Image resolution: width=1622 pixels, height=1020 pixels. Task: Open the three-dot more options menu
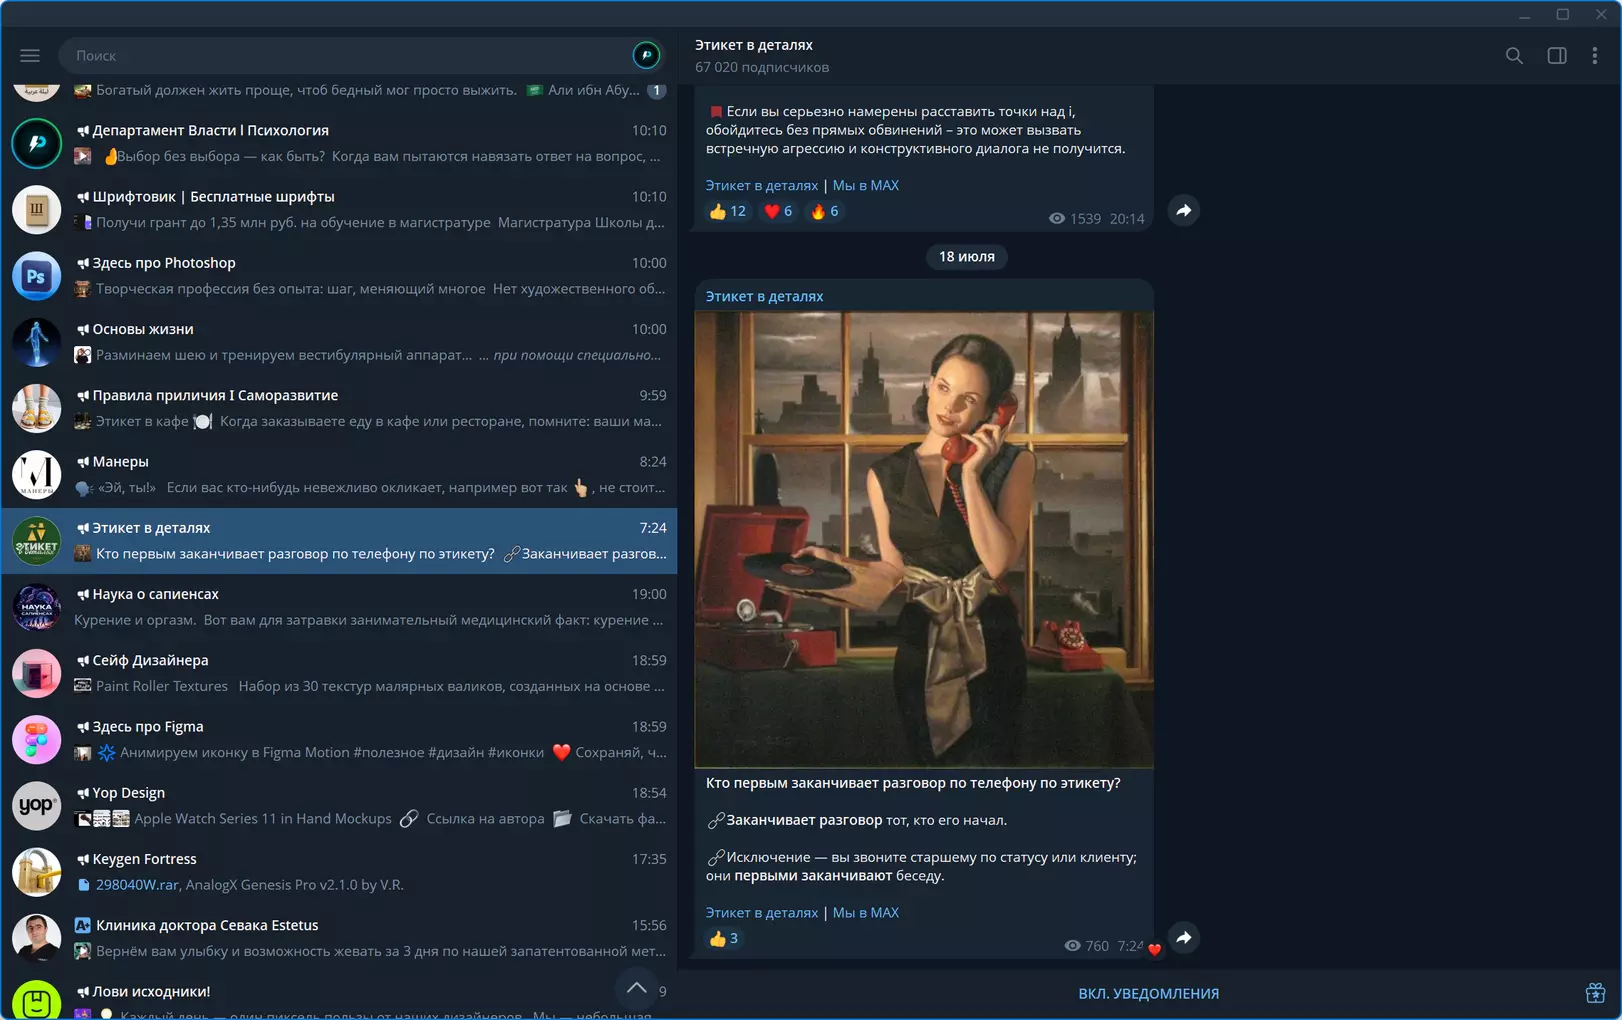pos(1595,56)
